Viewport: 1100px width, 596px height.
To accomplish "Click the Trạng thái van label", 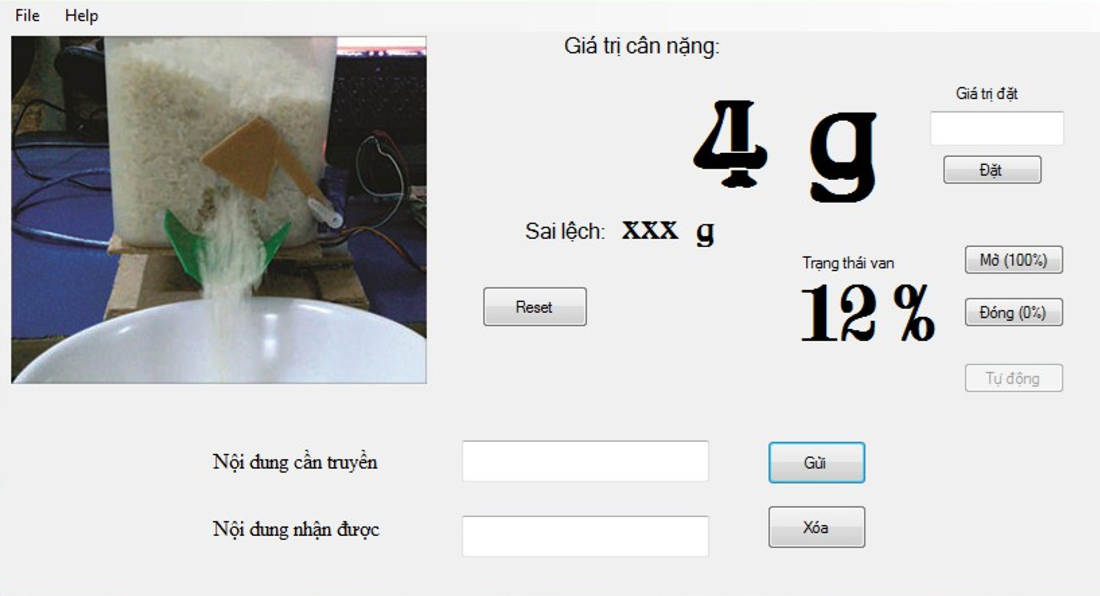I will coord(848,263).
